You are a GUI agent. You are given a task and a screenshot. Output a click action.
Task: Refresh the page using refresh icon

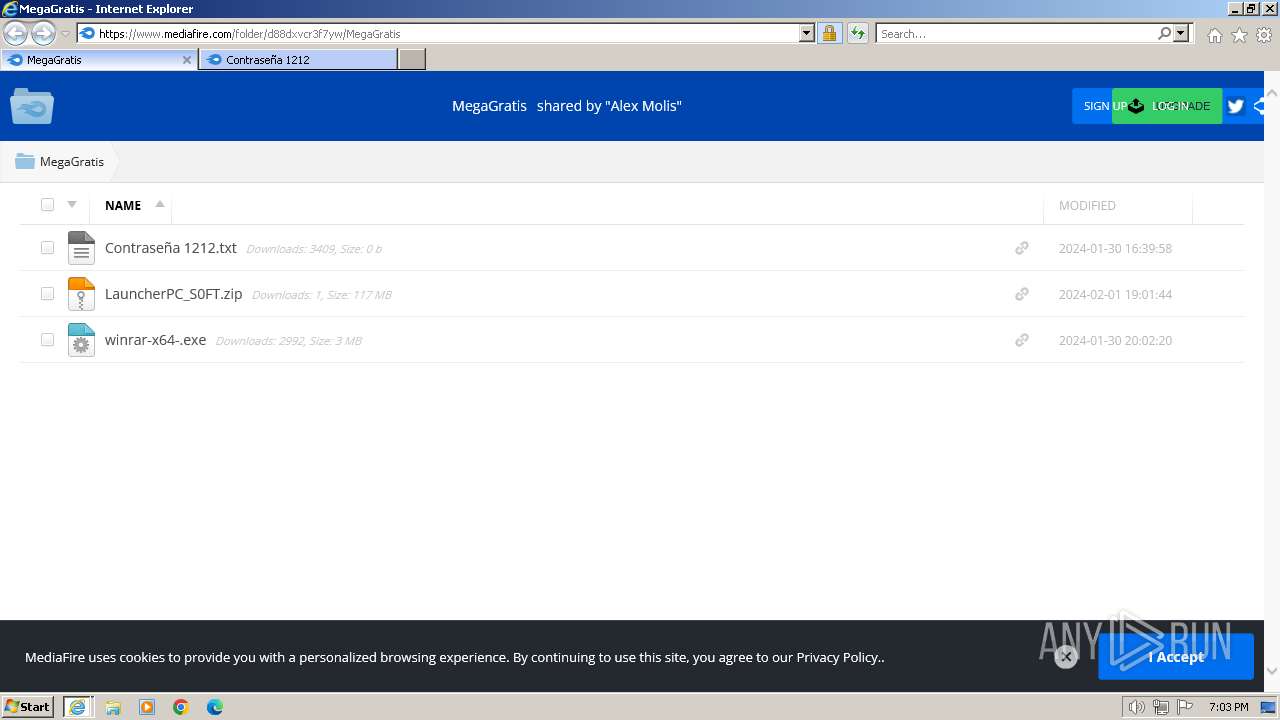coord(857,33)
